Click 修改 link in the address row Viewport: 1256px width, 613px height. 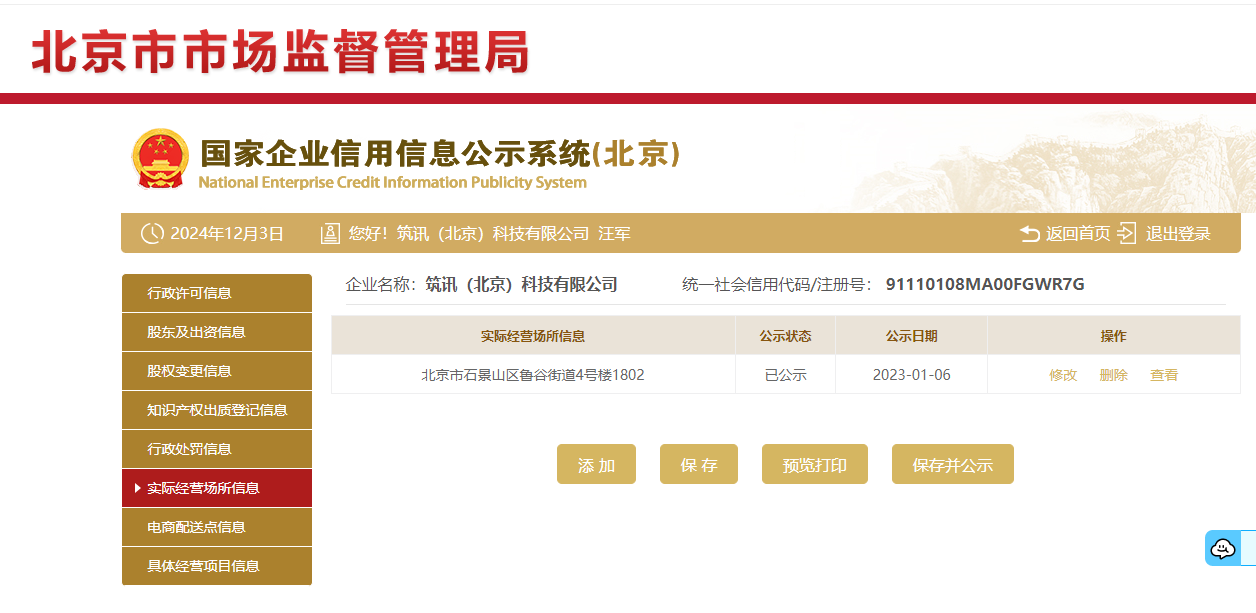coord(1063,375)
